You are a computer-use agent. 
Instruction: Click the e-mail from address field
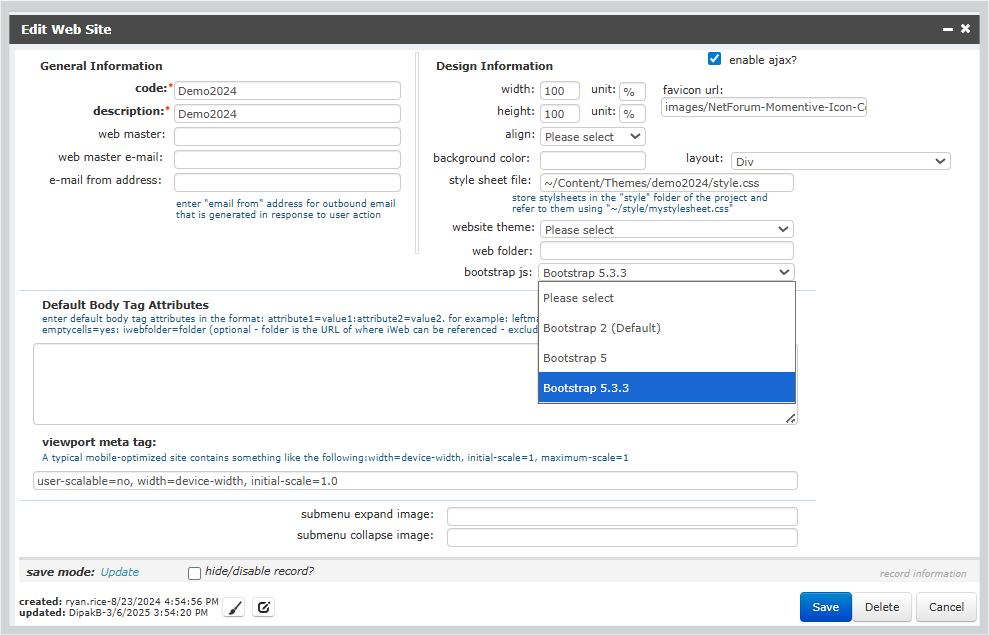287,182
